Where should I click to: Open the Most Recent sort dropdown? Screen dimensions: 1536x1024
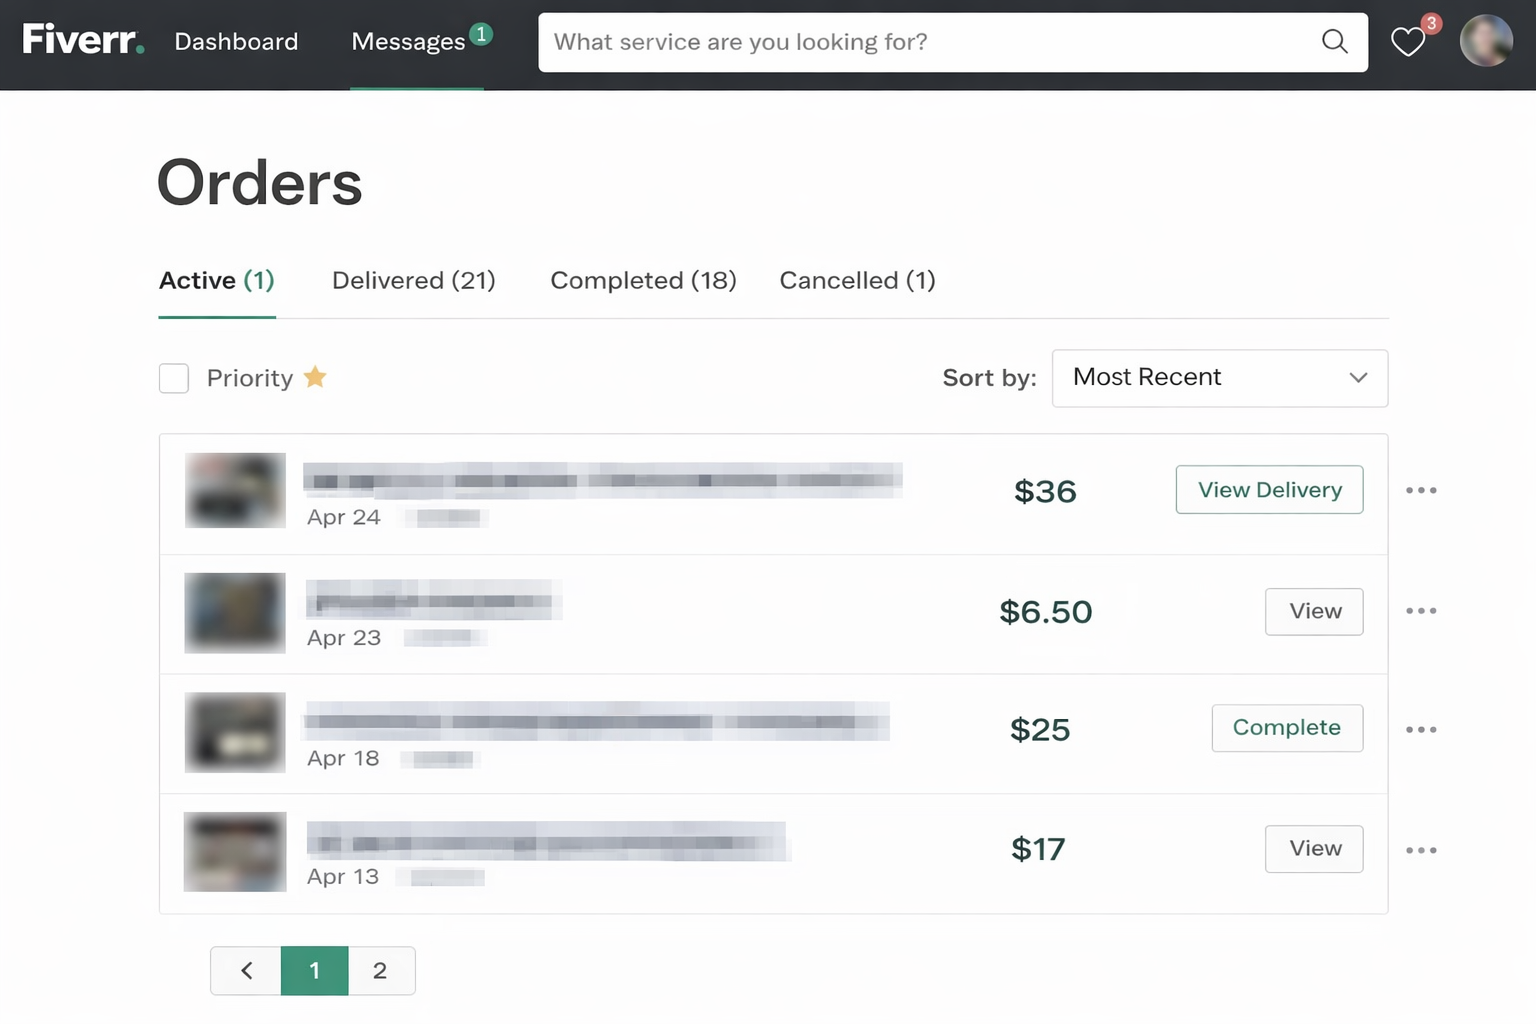click(x=1219, y=378)
